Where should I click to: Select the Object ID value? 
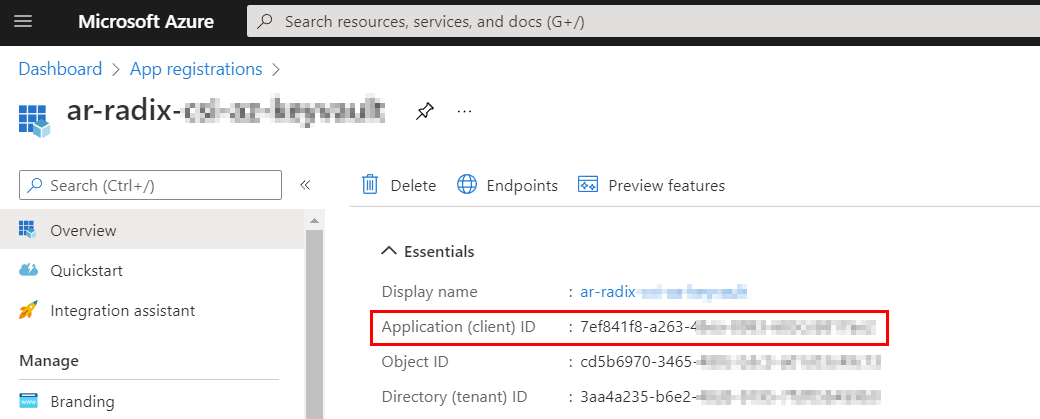coord(730,362)
